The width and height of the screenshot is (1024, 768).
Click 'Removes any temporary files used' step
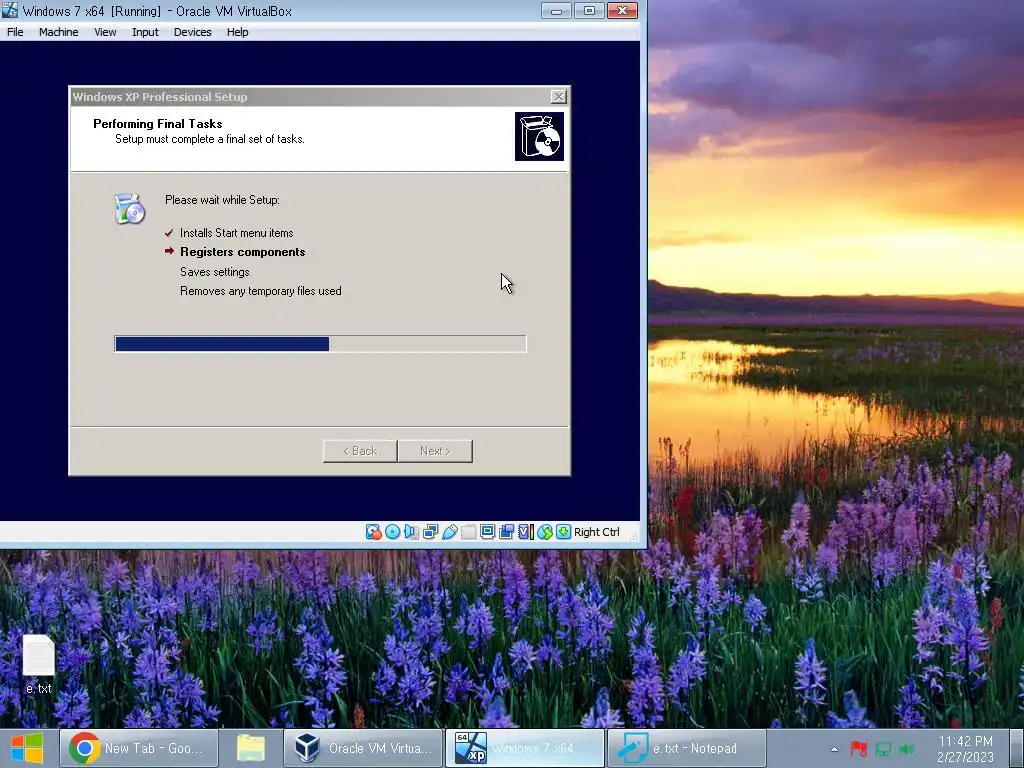click(x=261, y=291)
